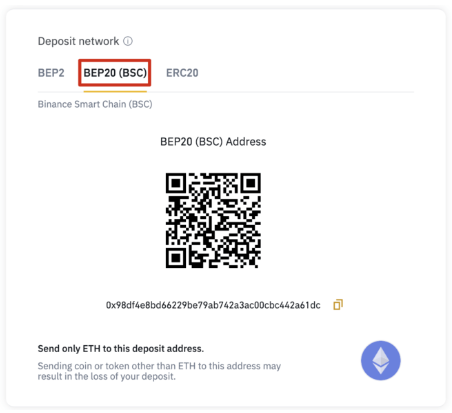Click the QR code's bottom-left finder square
452x413 pixels.
pyautogui.click(x=176, y=258)
